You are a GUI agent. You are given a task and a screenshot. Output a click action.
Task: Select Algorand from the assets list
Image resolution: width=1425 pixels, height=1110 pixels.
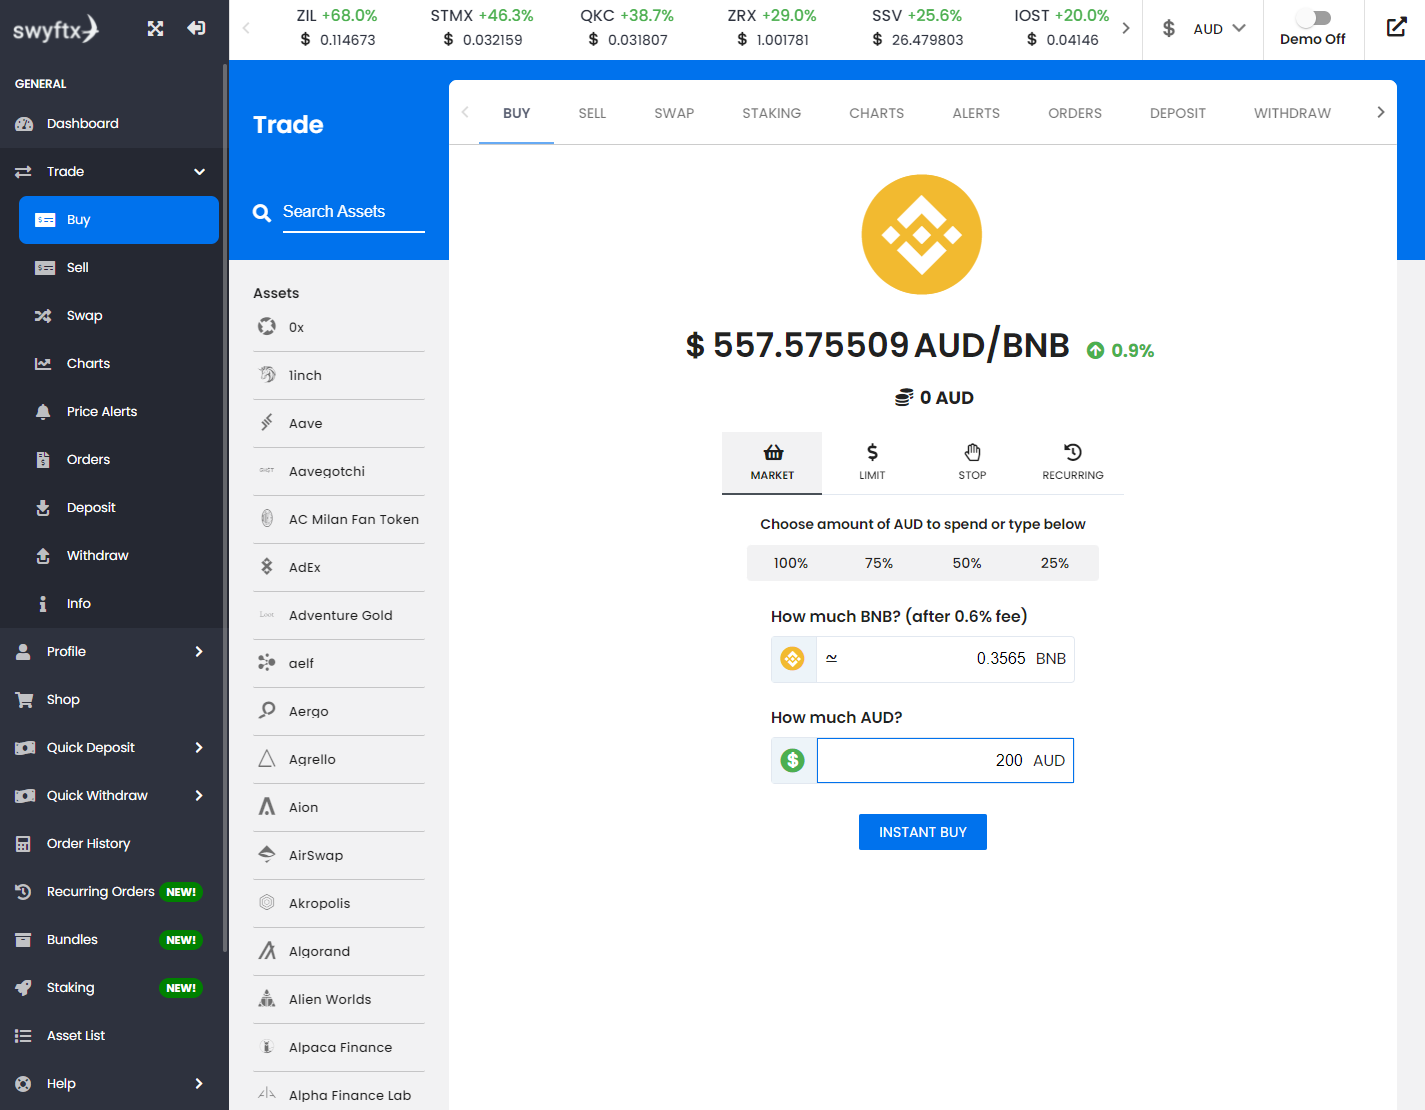[x=339, y=952]
